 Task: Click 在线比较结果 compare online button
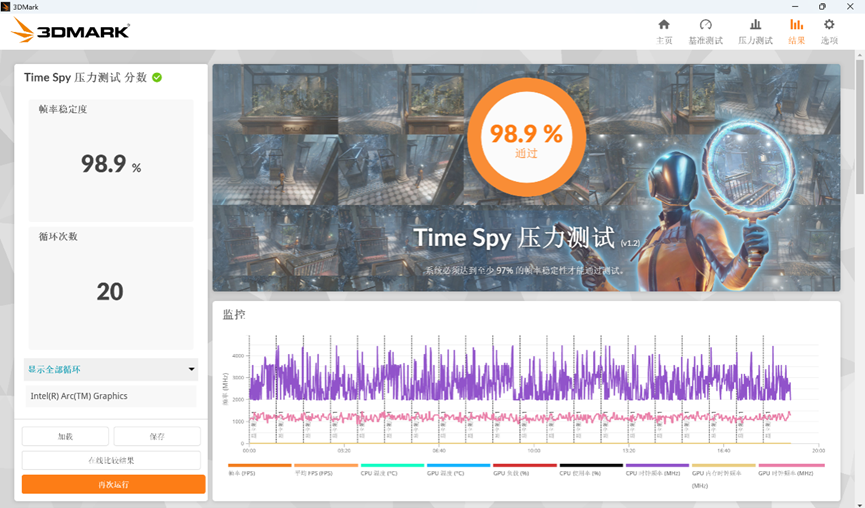pyautogui.click(x=111, y=460)
